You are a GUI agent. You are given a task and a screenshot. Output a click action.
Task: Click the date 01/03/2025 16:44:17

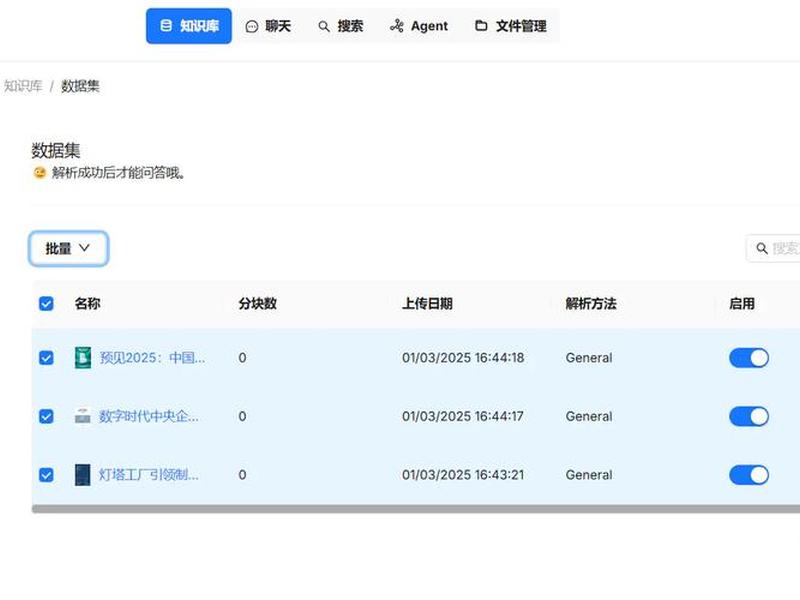[x=463, y=416]
